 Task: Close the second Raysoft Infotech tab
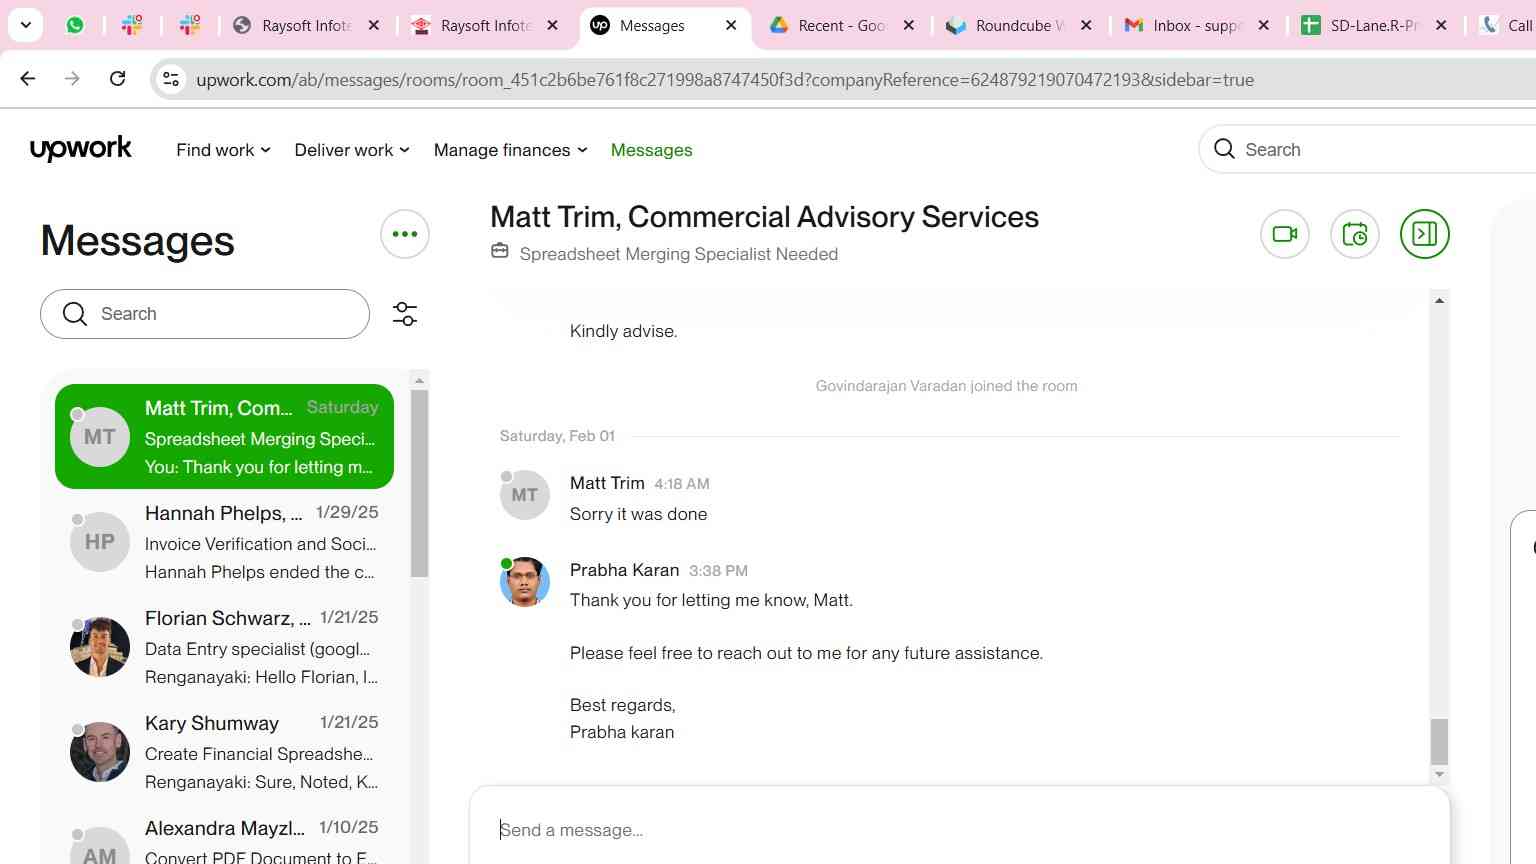552,25
